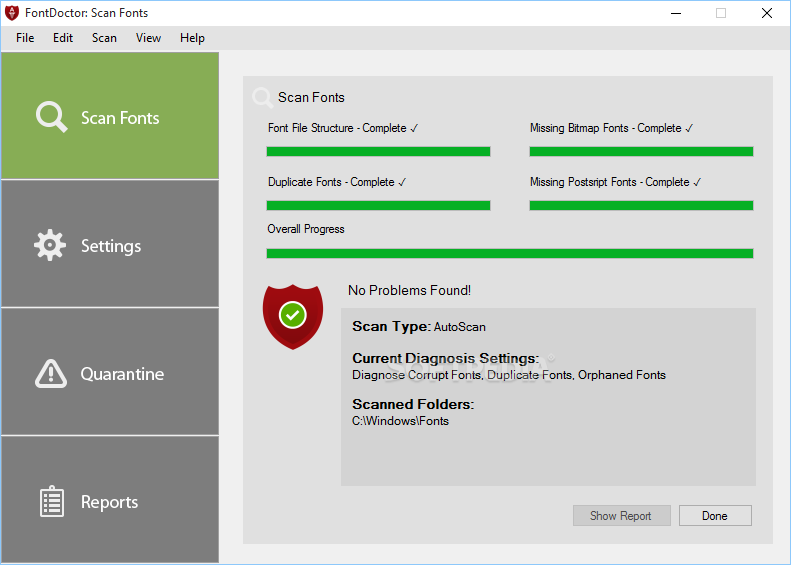Click 'Duplicate Fonts - Complete' label

pos(337,182)
